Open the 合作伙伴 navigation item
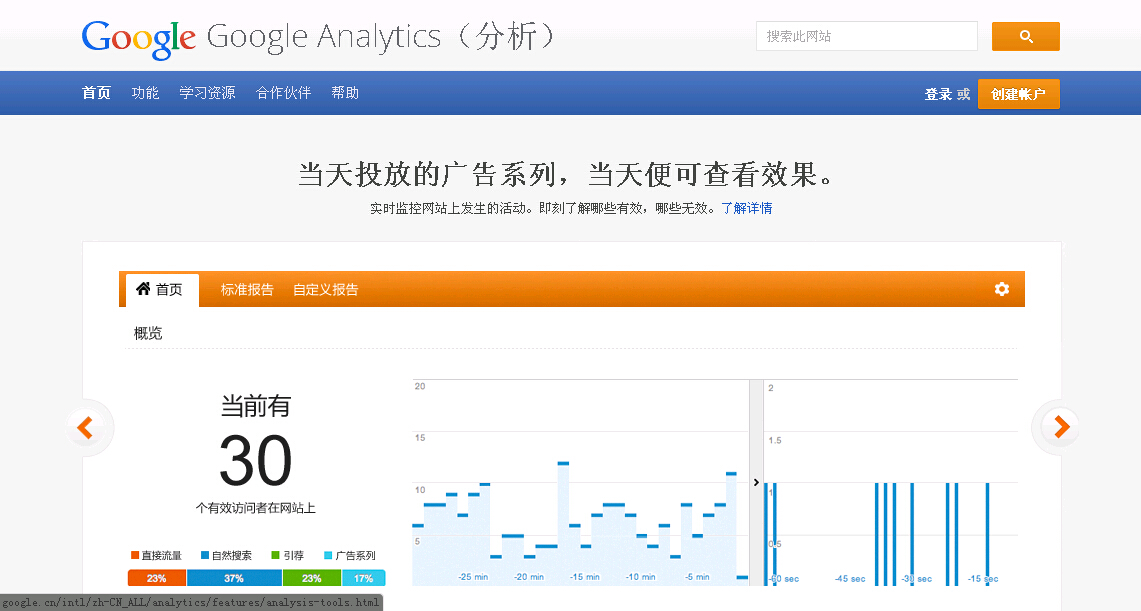The height and width of the screenshot is (611, 1141). click(283, 93)
